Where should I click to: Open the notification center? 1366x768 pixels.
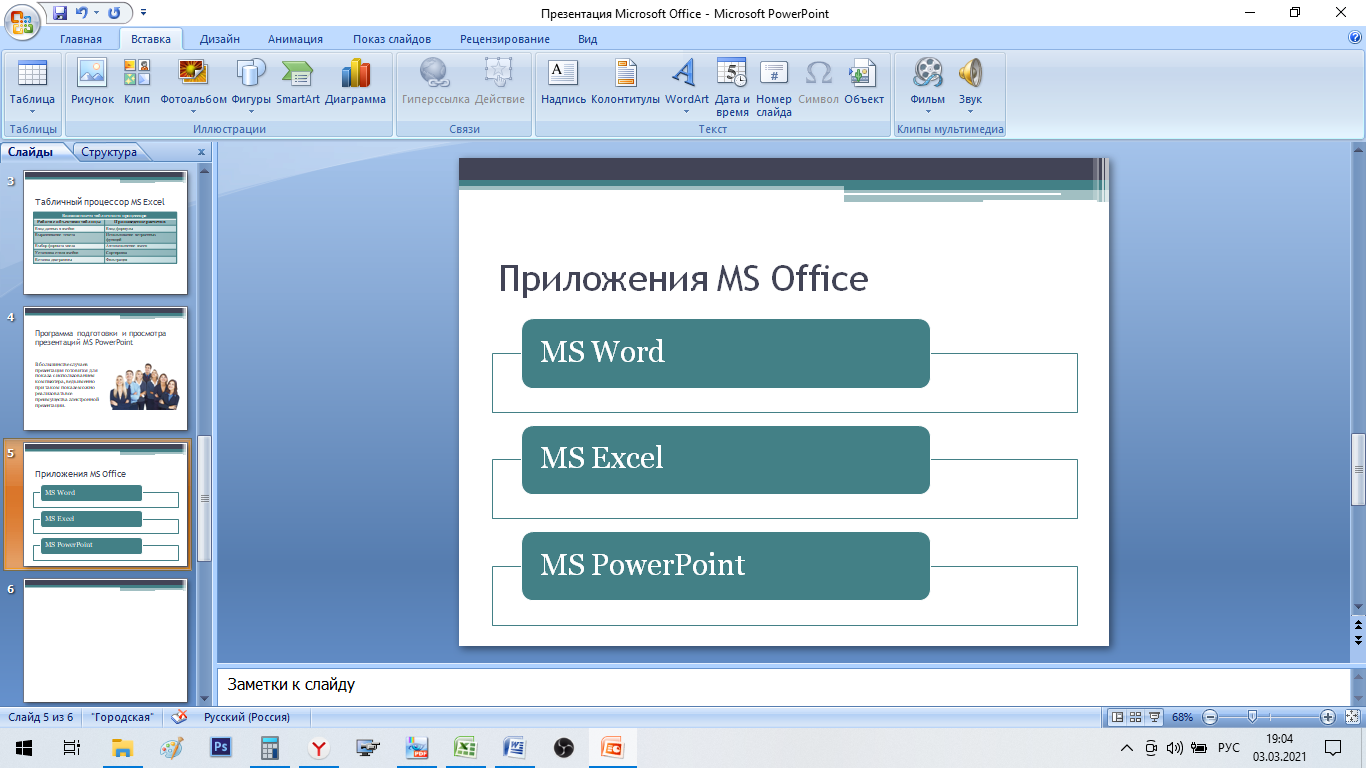1333,747
